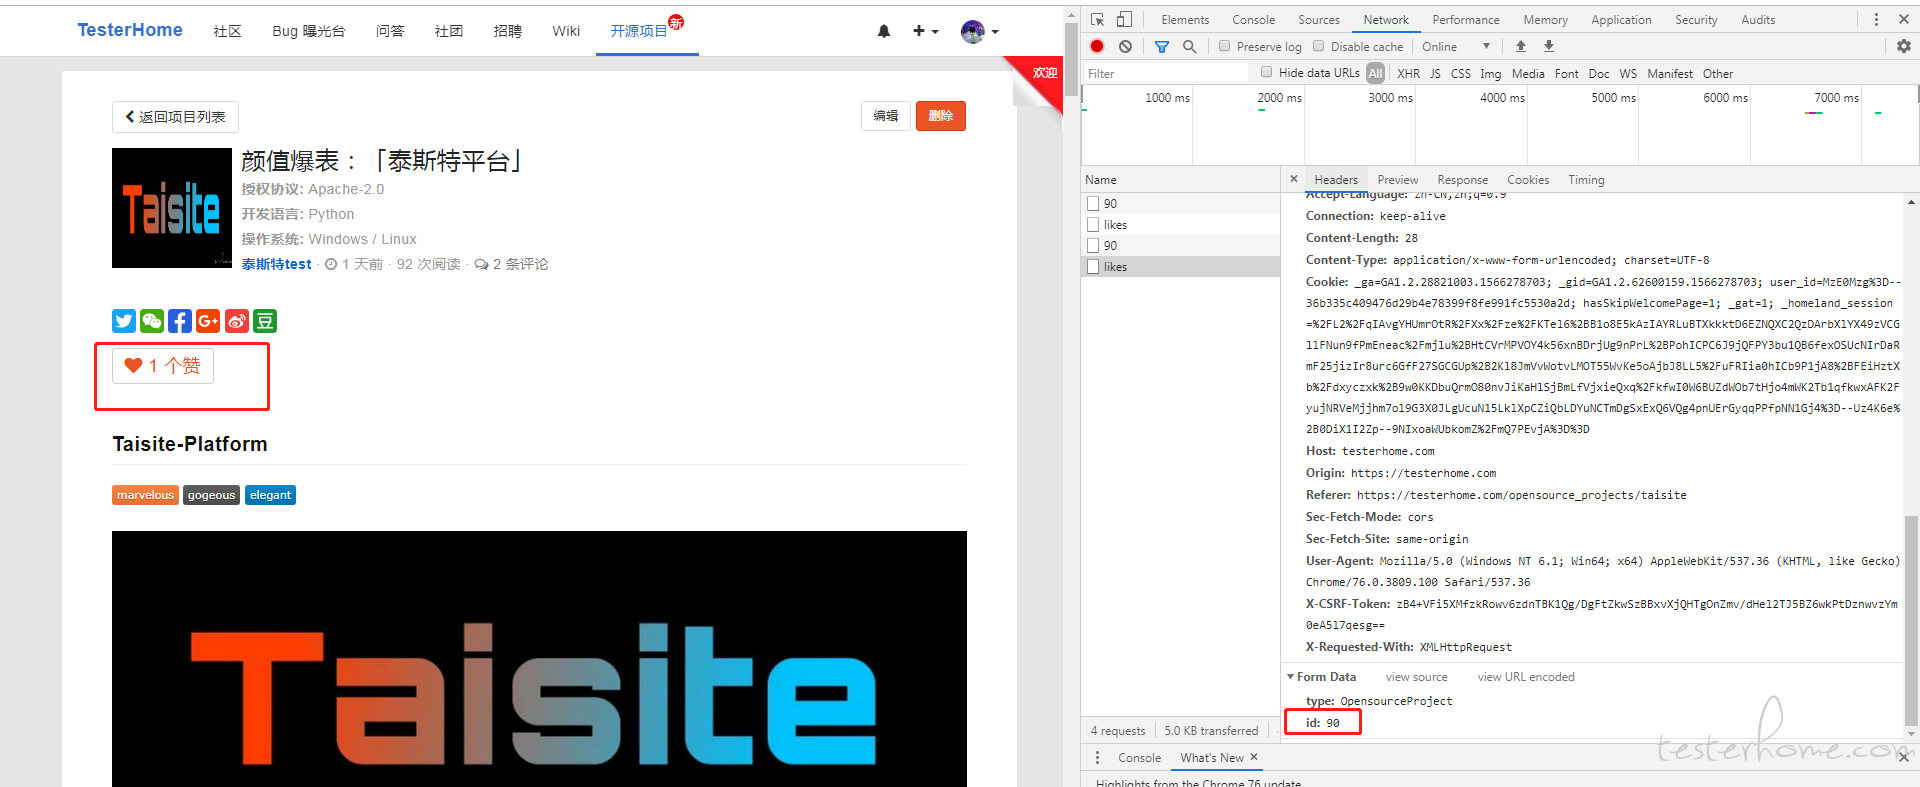Share project on Facebook
1920x787 pixels.
pos(180,321)
